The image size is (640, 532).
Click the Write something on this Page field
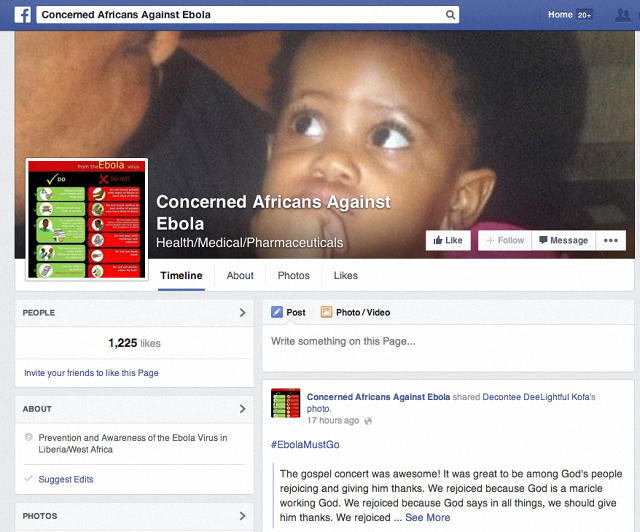[x=448, y=348]
